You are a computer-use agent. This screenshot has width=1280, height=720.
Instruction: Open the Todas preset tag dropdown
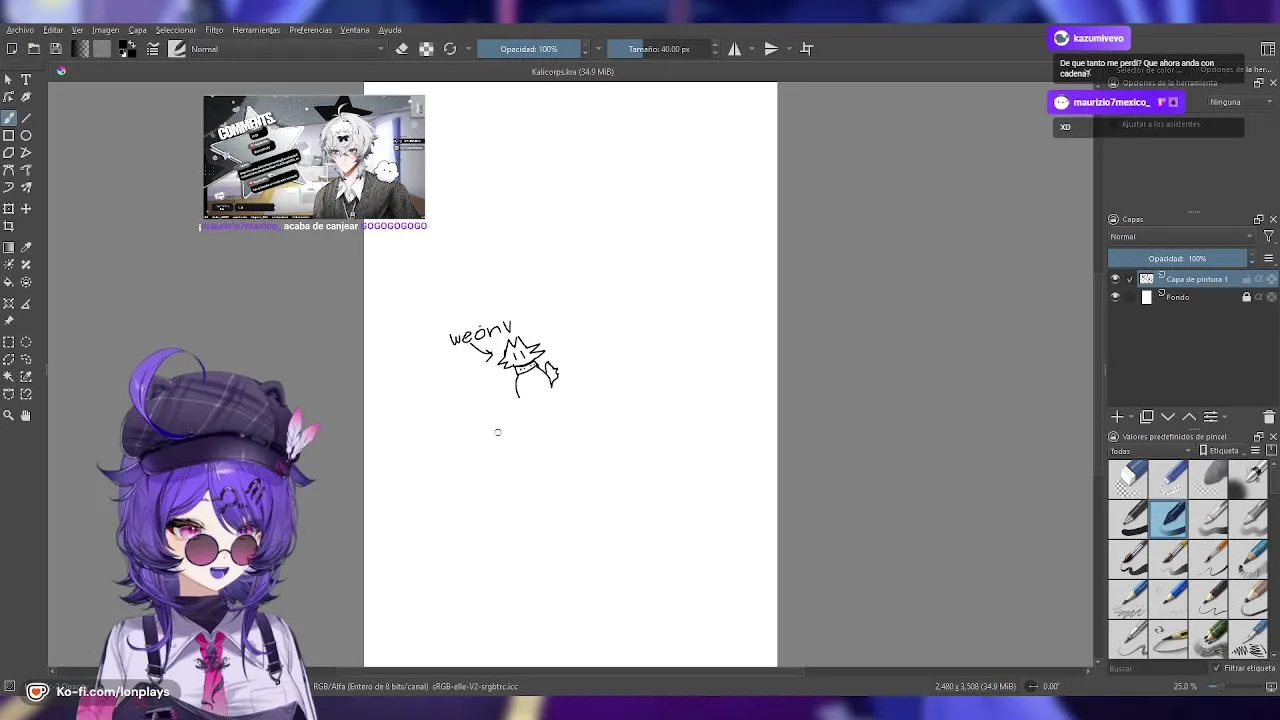1151,451
